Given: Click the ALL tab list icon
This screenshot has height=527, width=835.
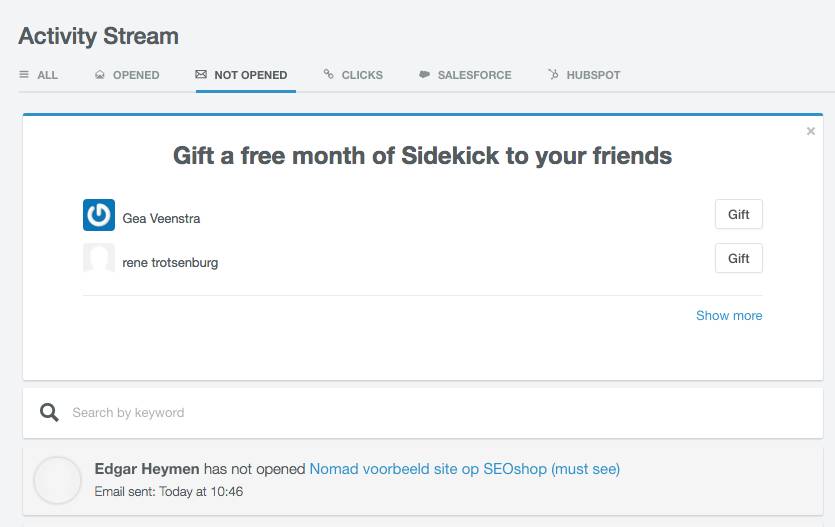Looking at the screenshot, I should pyautogui.click(x=24, y=75).
